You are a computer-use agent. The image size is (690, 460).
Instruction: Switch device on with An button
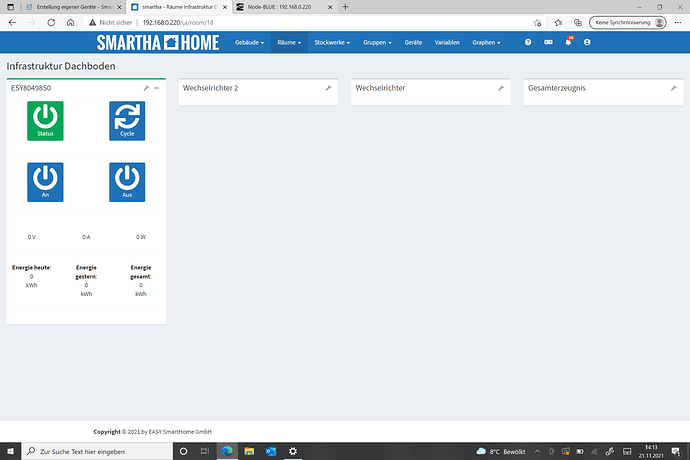[44, 182]
